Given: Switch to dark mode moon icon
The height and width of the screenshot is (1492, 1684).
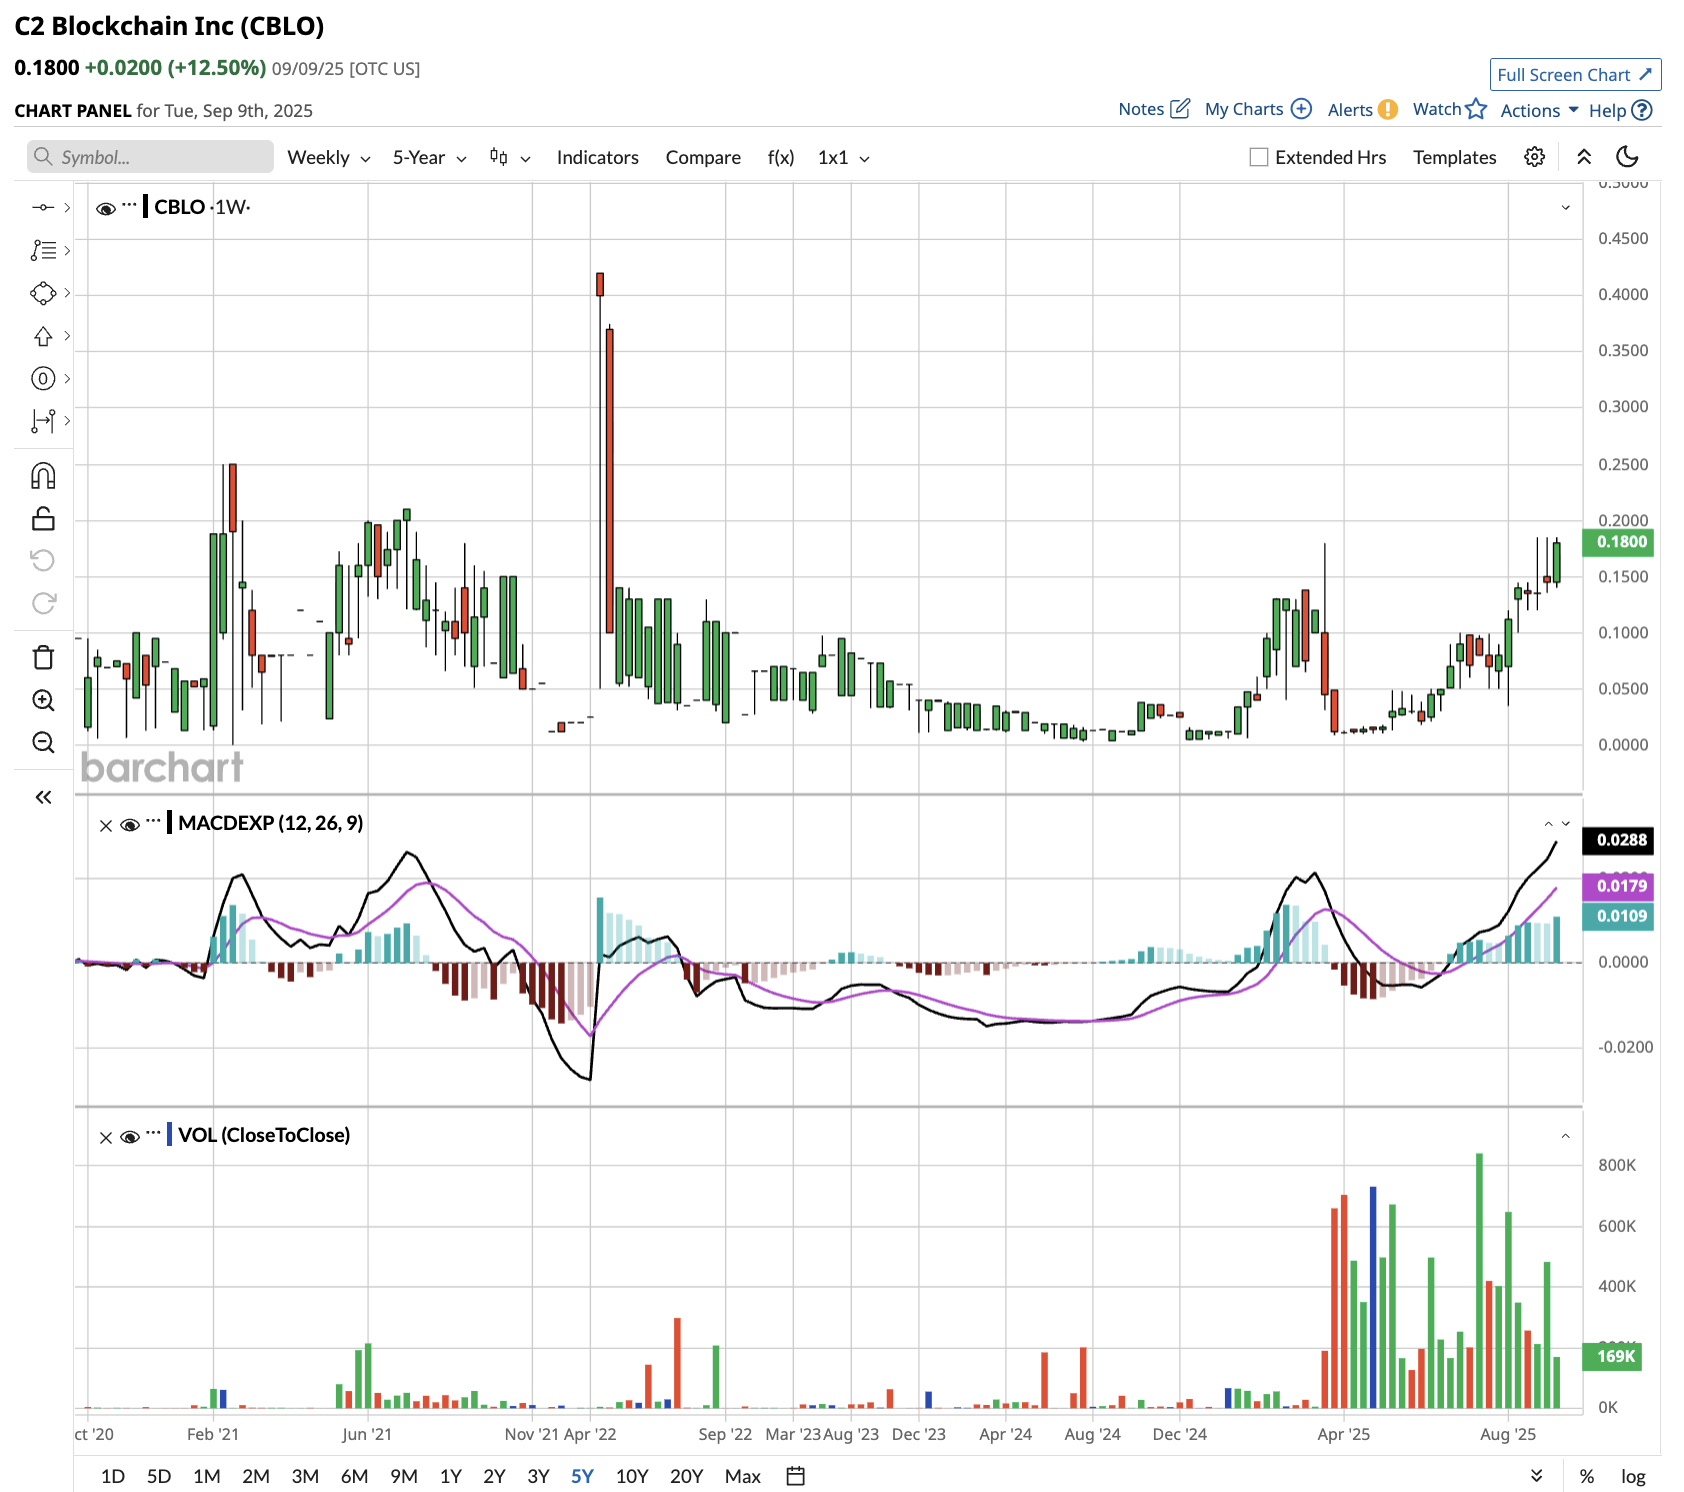Looking at the screenshot, I should (x=1627, y=156).
